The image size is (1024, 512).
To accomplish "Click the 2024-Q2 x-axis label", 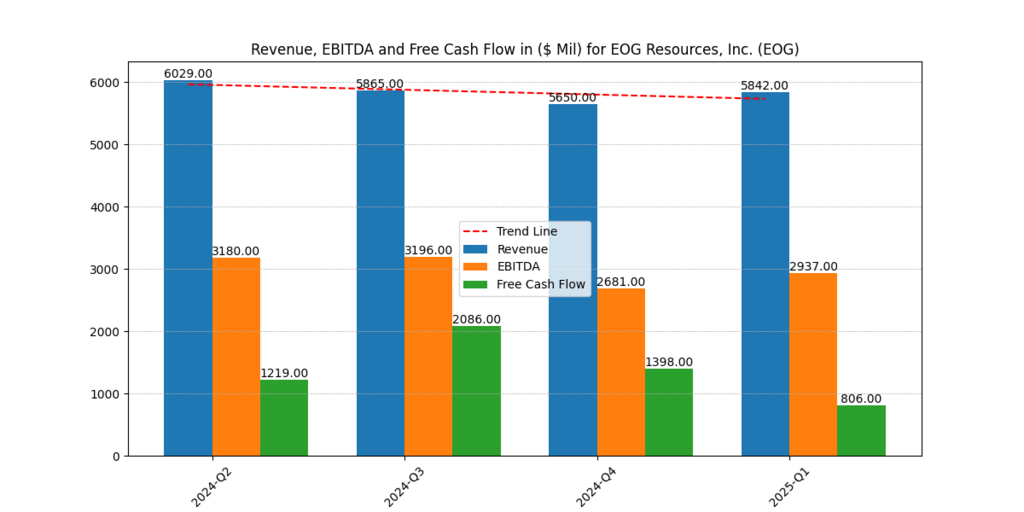I will [211, 485].
